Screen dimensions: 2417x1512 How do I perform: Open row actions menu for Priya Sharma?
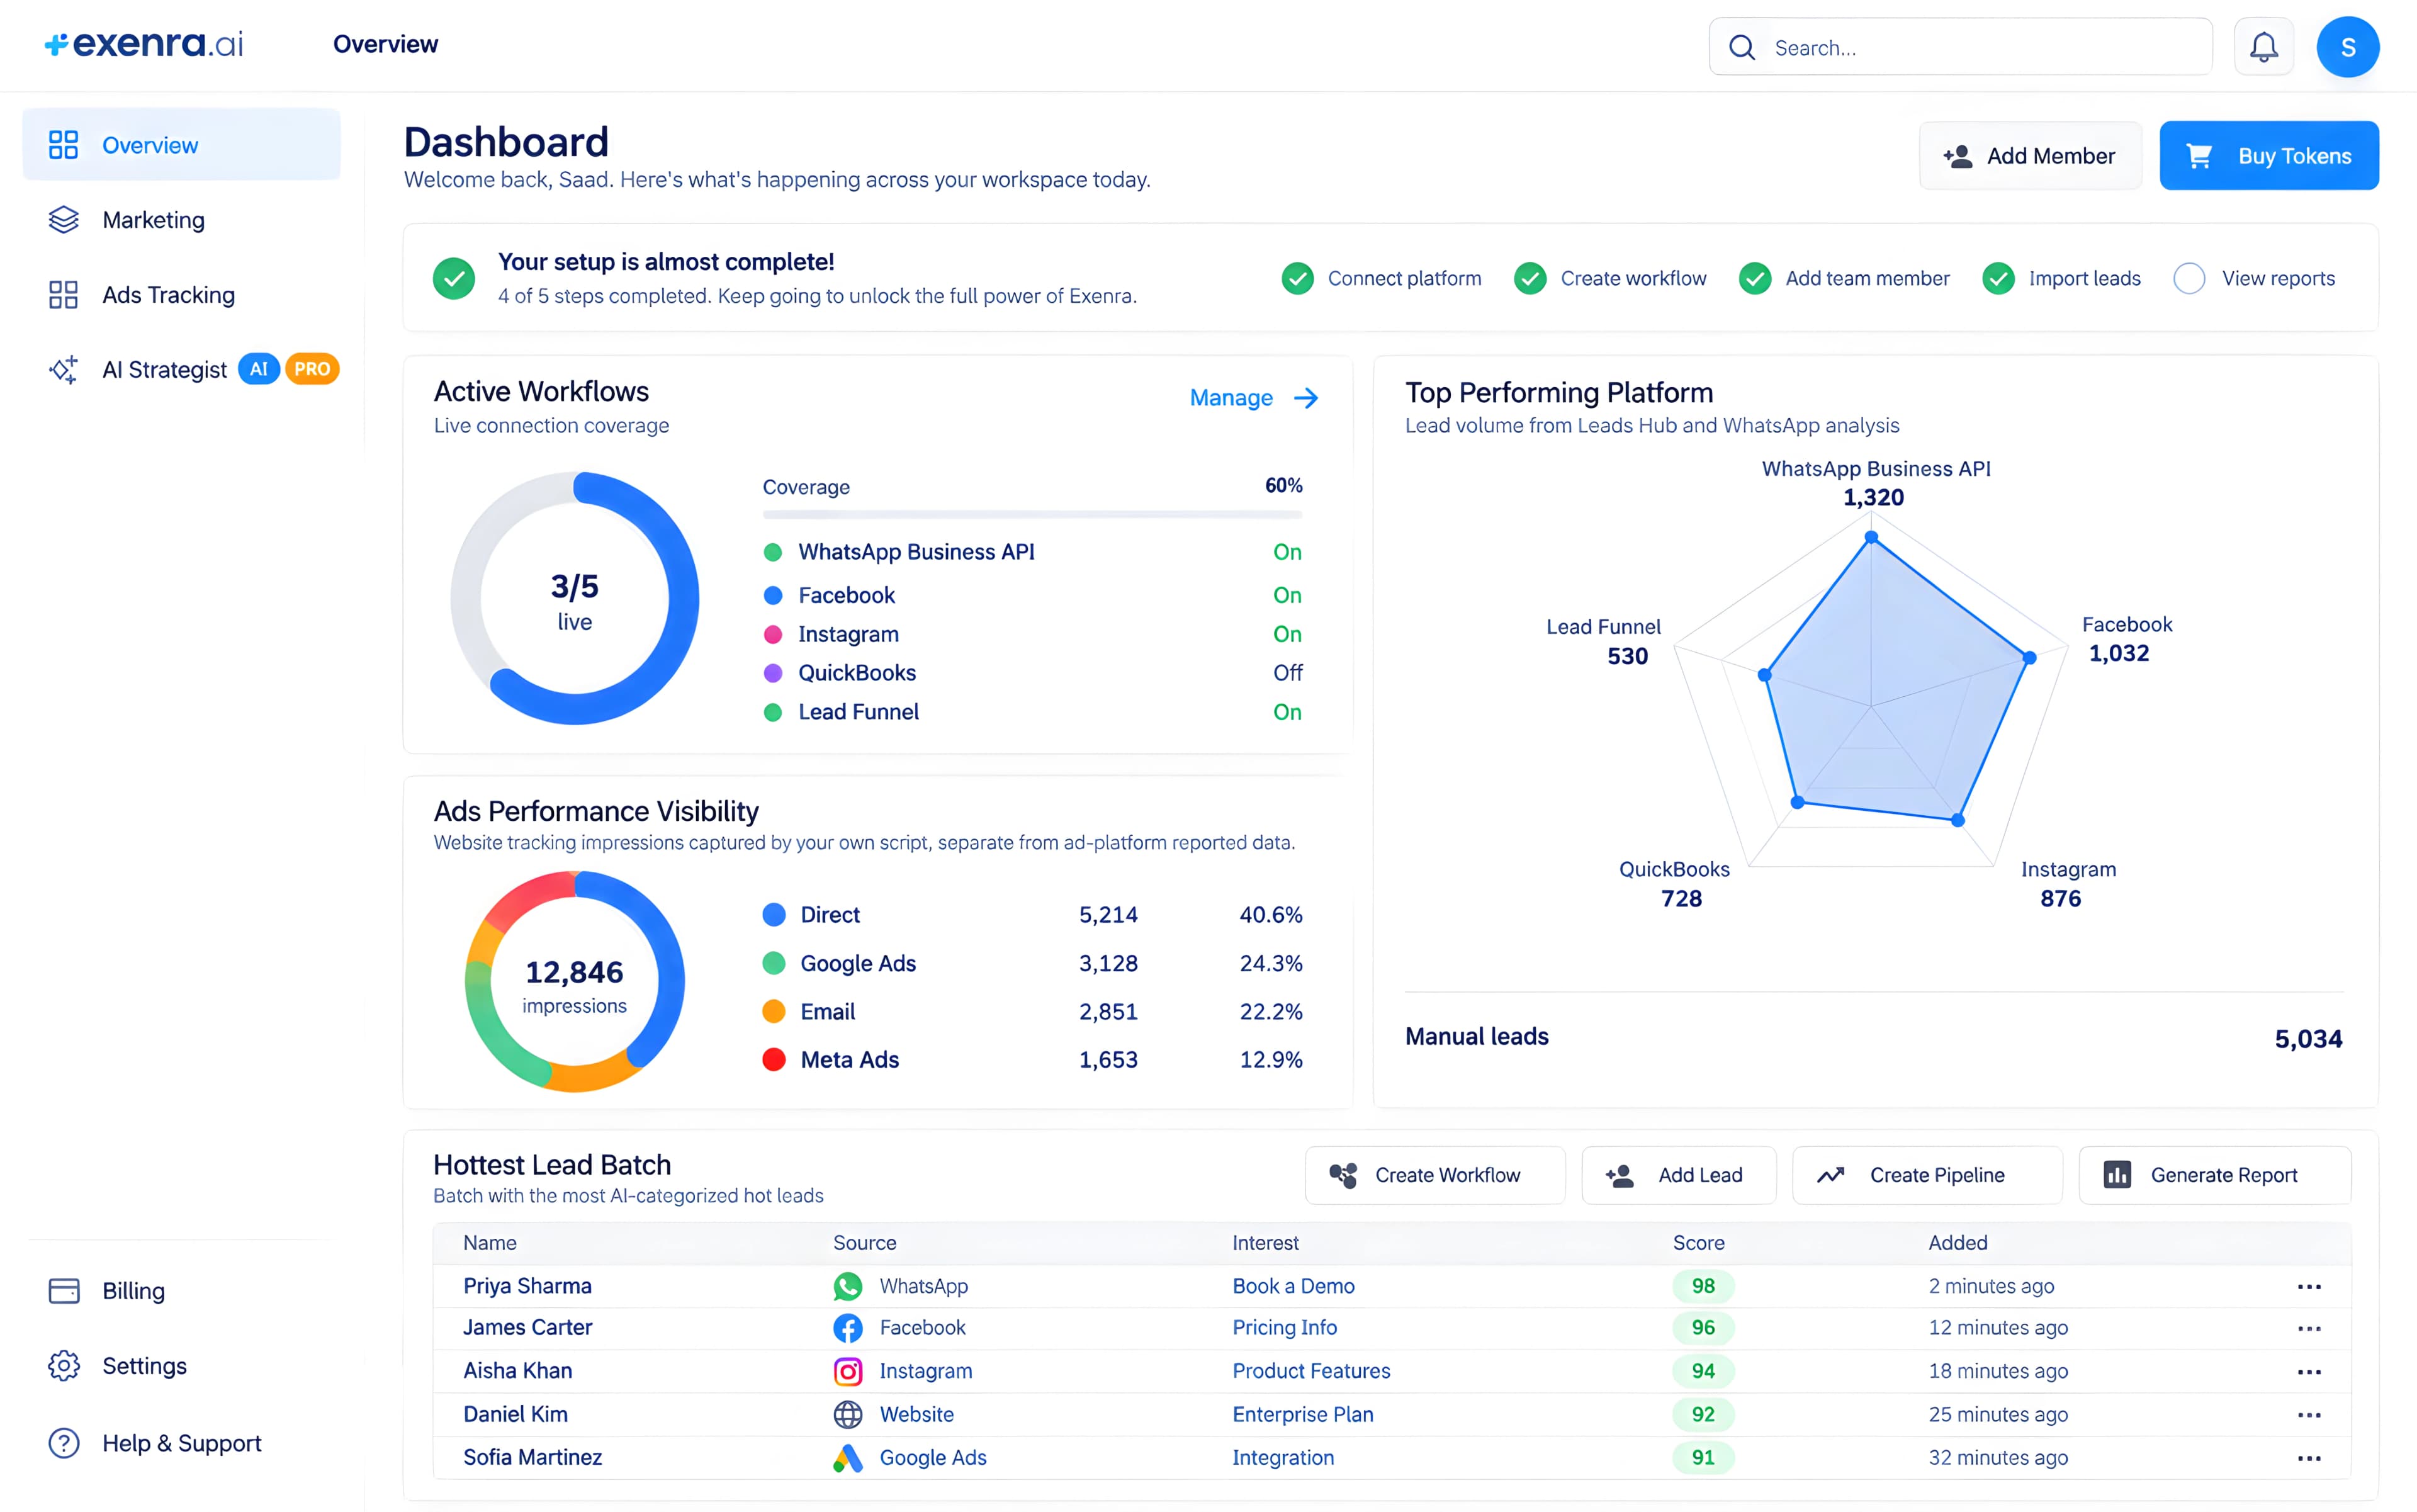2309,1286
